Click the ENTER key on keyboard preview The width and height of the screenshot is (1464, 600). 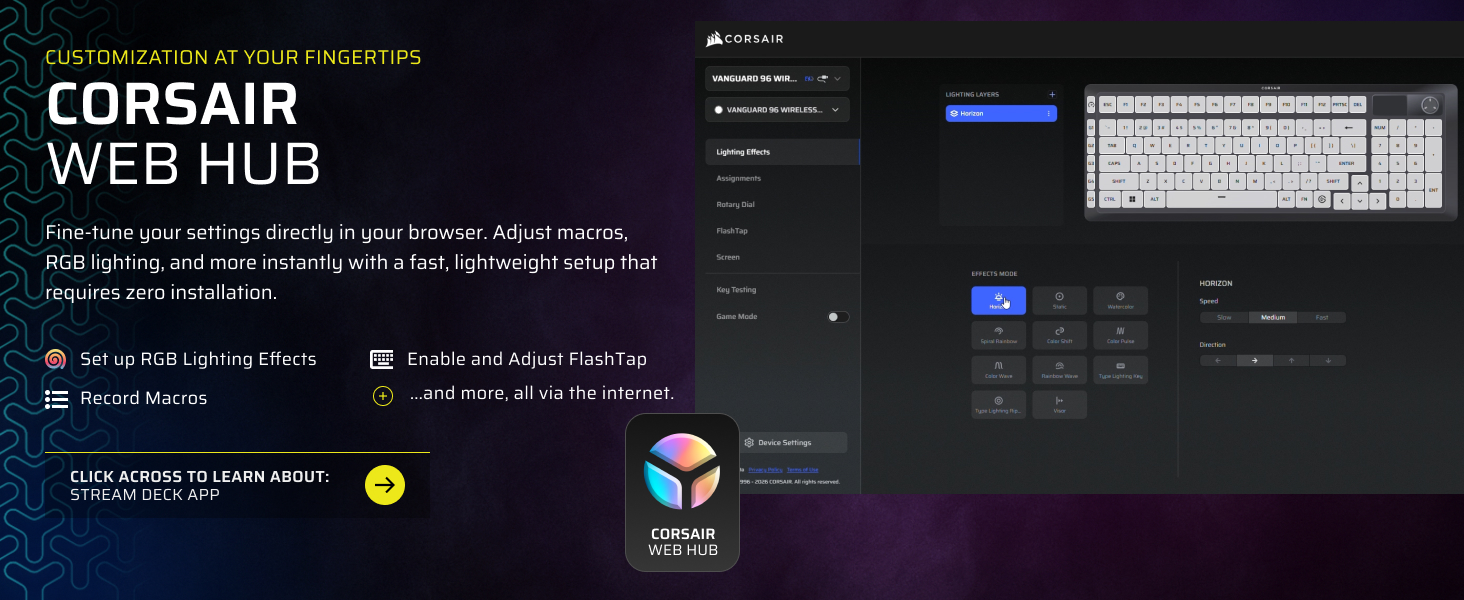tap(1347, 163)
